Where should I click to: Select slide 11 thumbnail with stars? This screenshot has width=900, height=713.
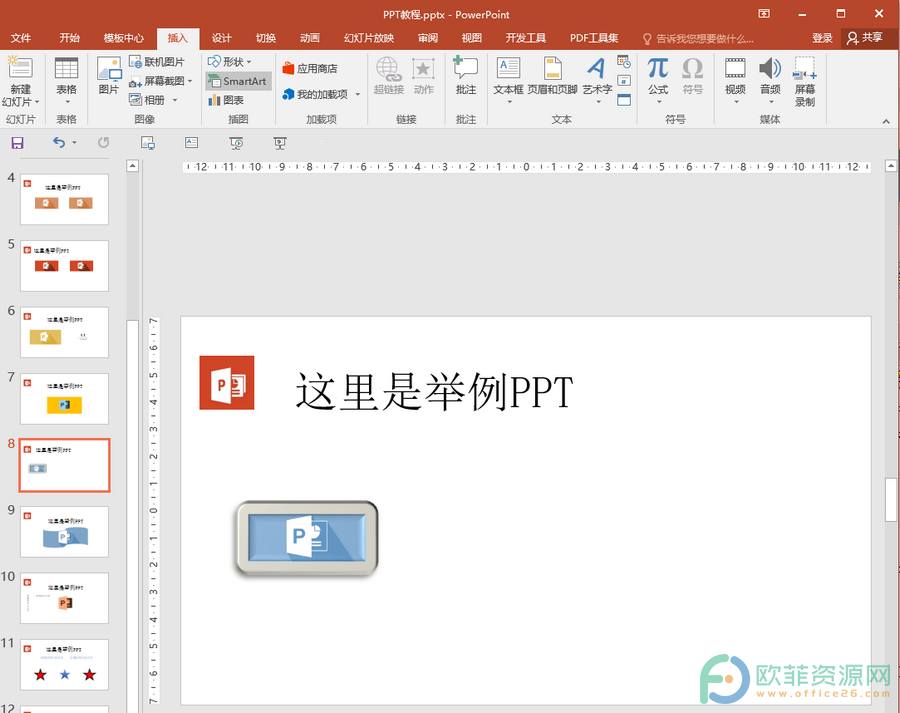64,664
